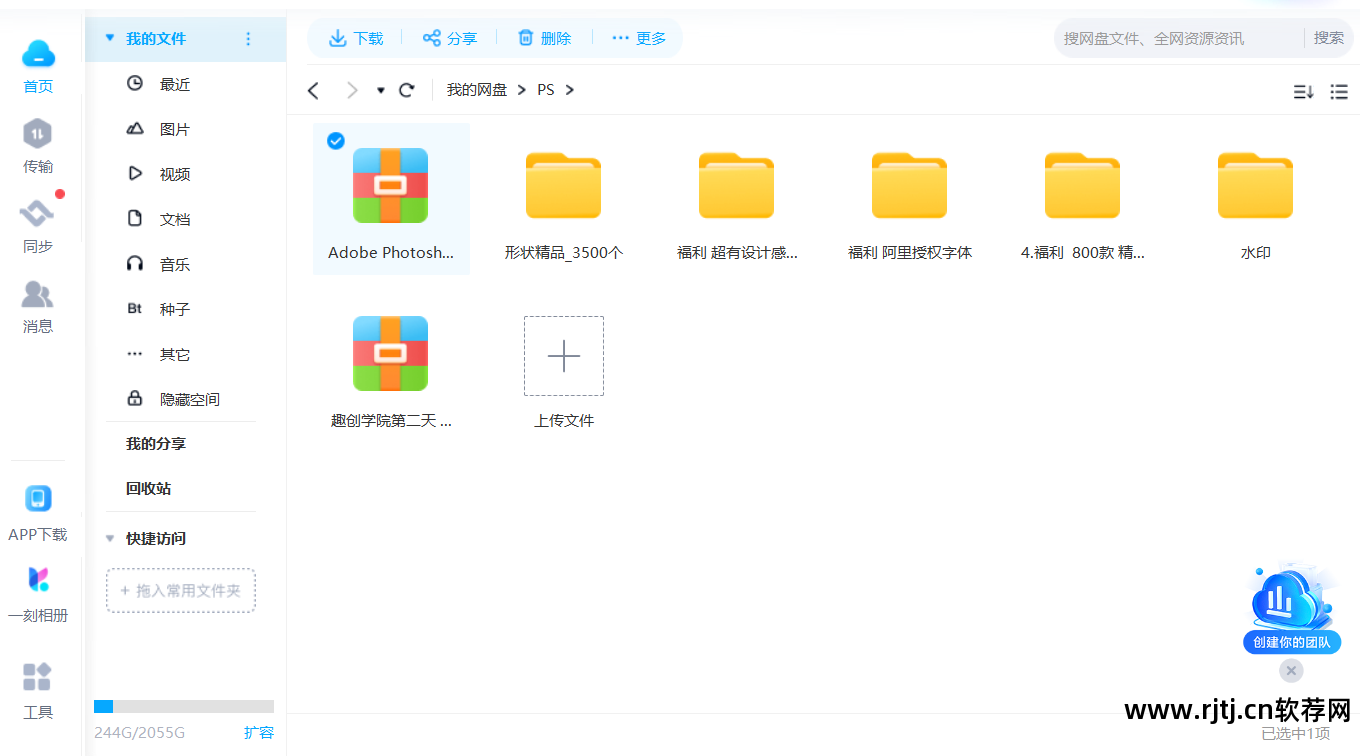Open the 传输 transfers panel
1360x756 pixels.
[37, 145]
